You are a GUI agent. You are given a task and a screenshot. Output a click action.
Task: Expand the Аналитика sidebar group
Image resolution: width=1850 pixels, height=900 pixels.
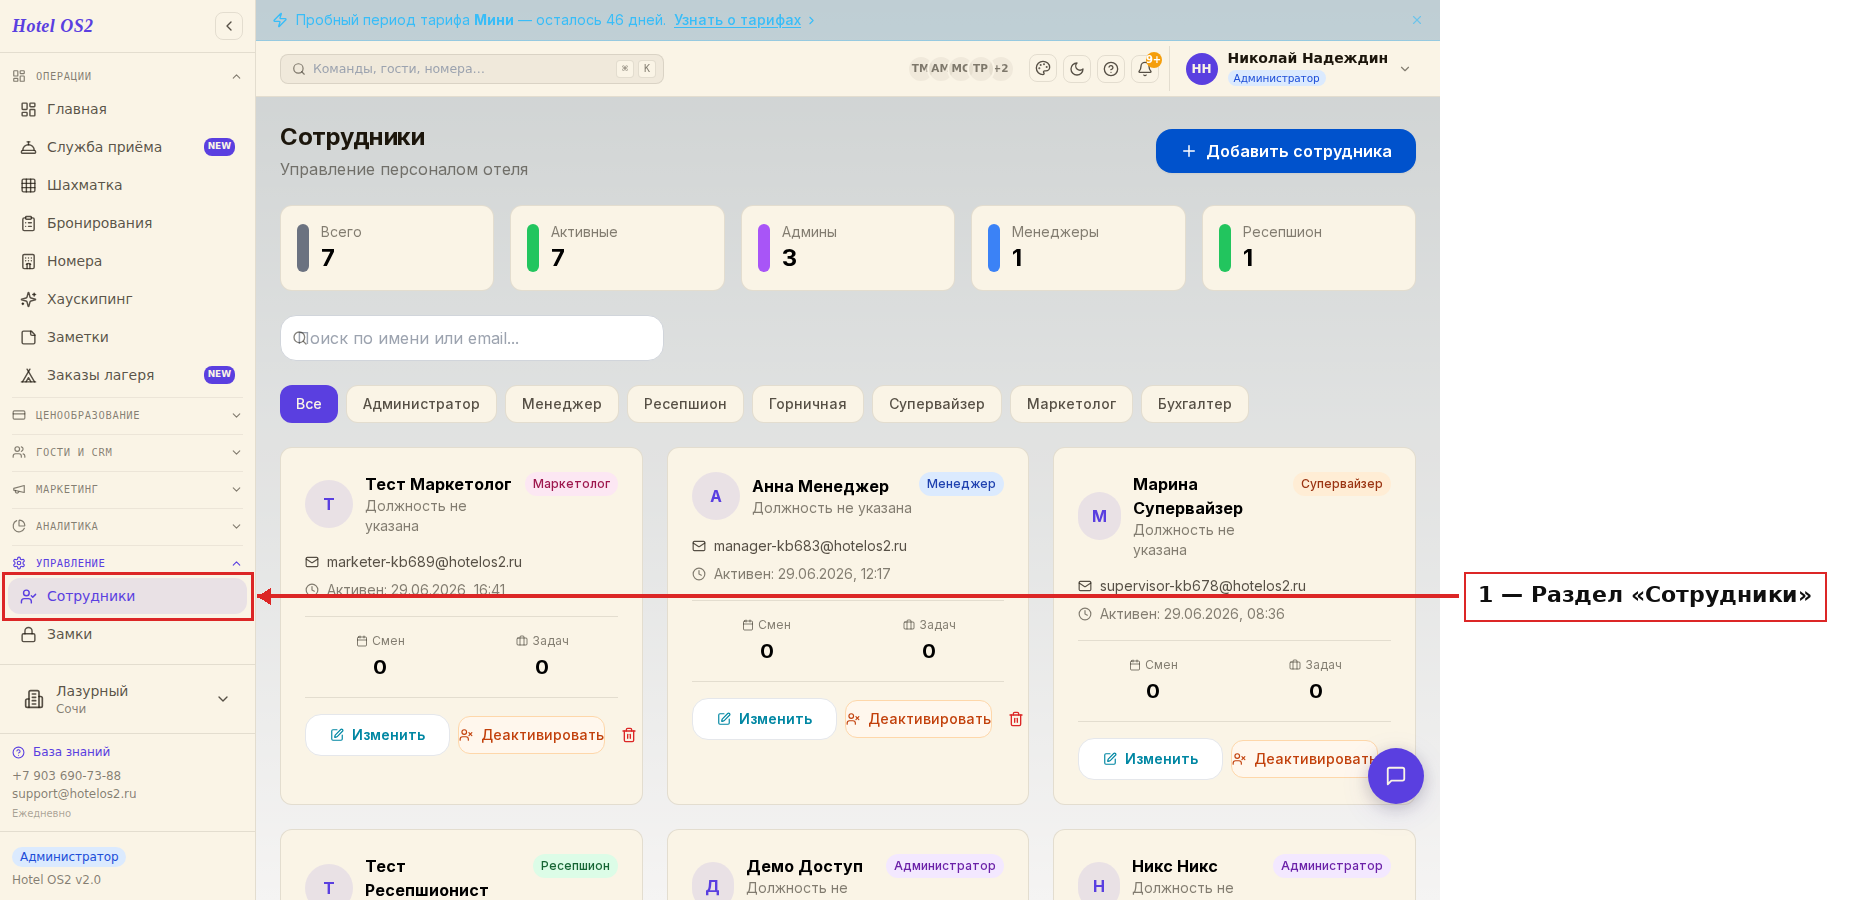[x=127, y=526]
